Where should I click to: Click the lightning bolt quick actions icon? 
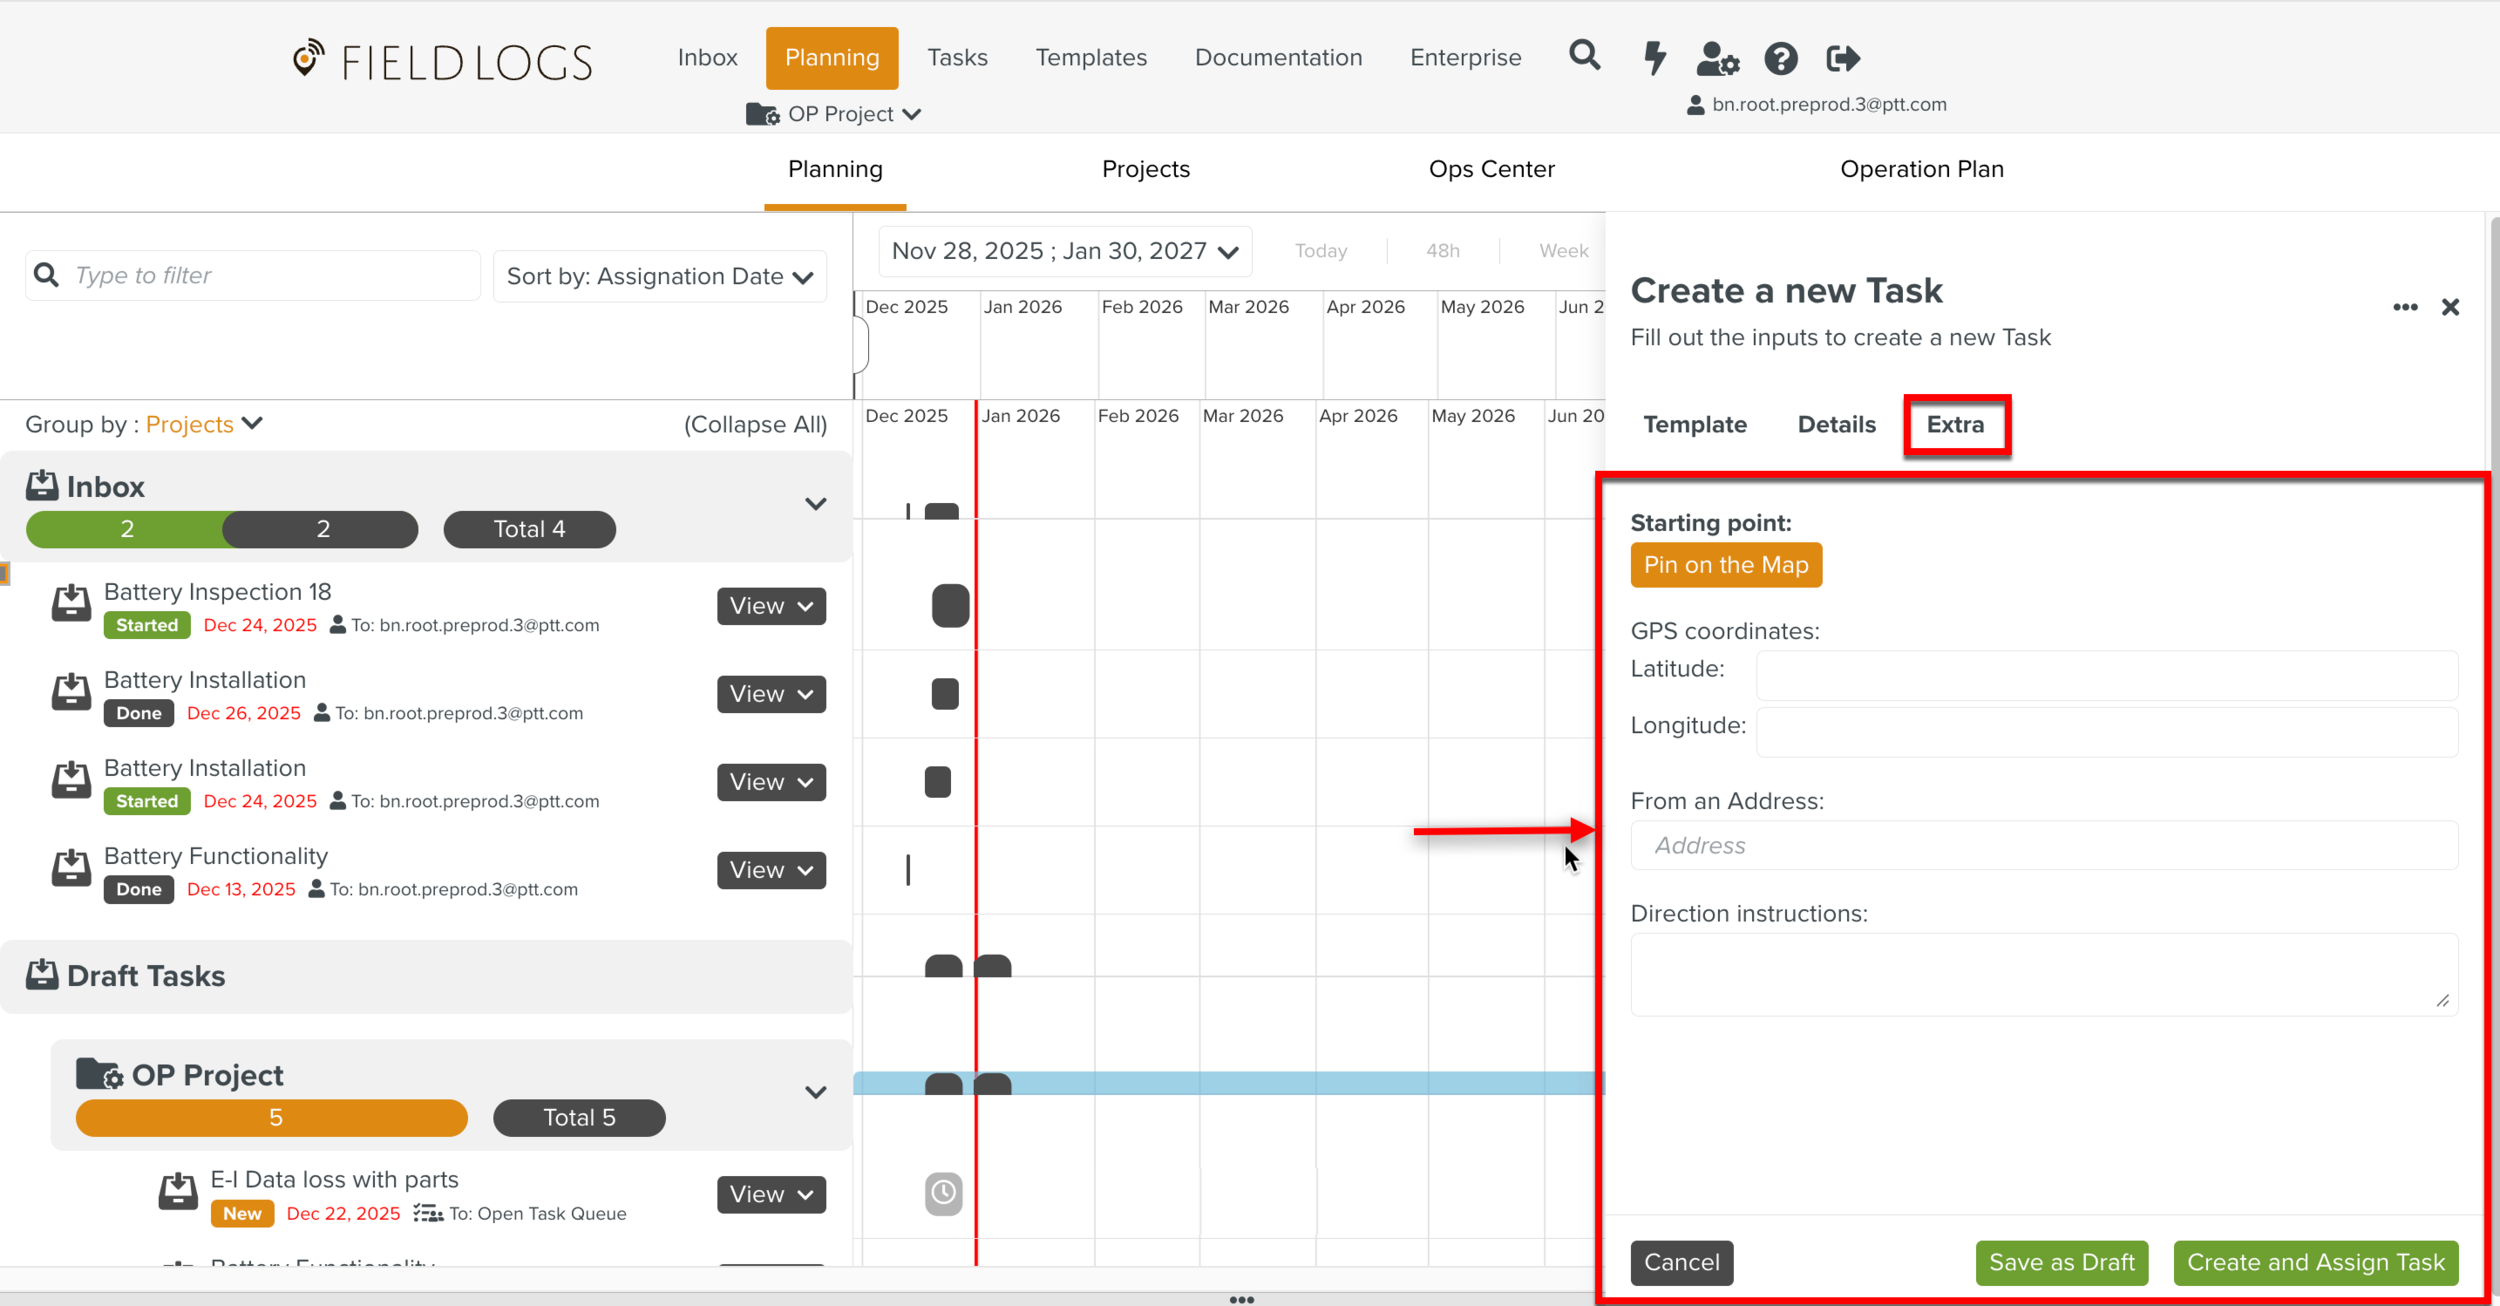pyautogui.click(x=1655, y=58)
